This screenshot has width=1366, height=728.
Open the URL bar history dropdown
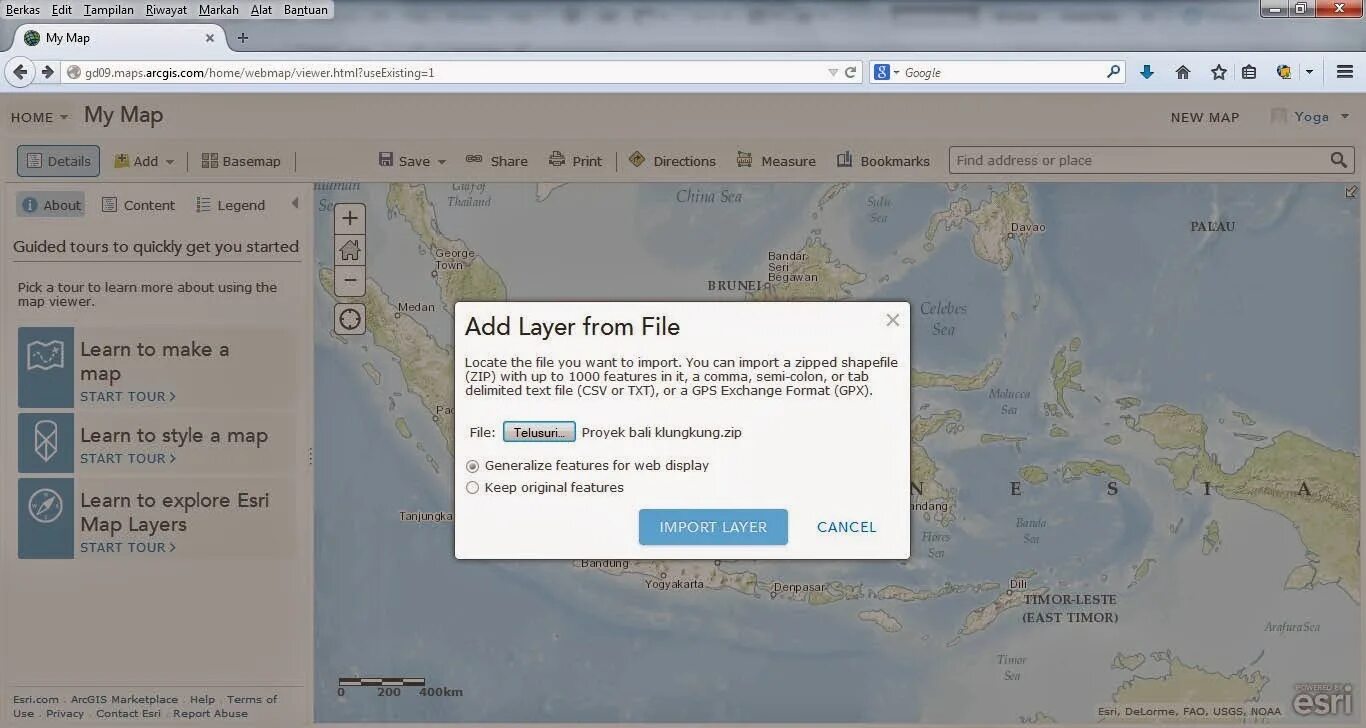pyautogui.click(x=833, y=72)
